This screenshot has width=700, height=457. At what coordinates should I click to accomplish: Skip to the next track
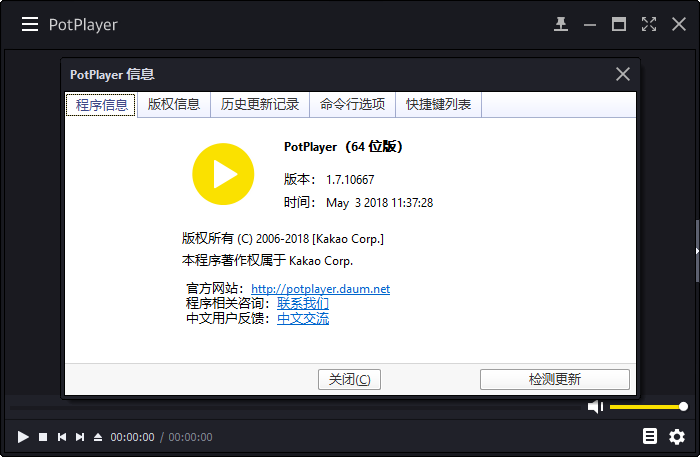[x=80, y=437]
